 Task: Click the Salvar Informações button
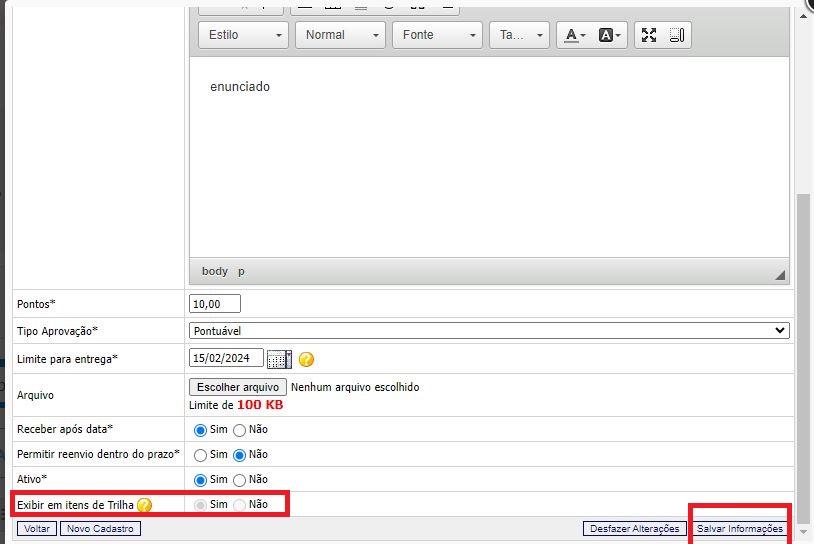pos(740,528)
